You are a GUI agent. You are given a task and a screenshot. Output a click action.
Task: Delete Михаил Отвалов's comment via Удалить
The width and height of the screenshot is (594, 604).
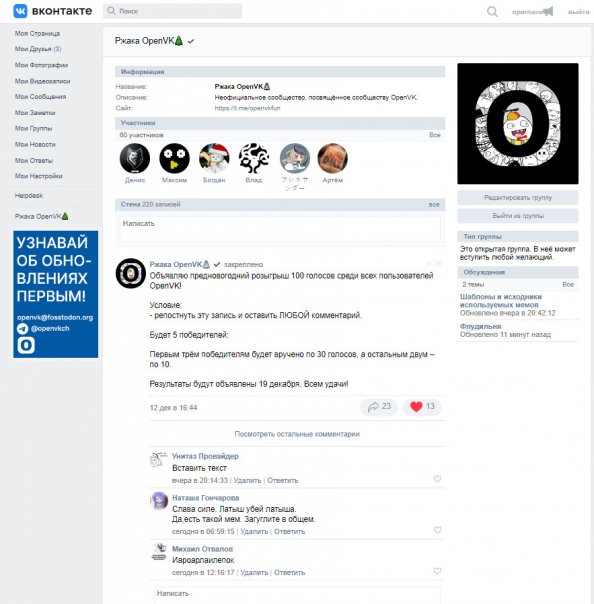pos(254,573)
